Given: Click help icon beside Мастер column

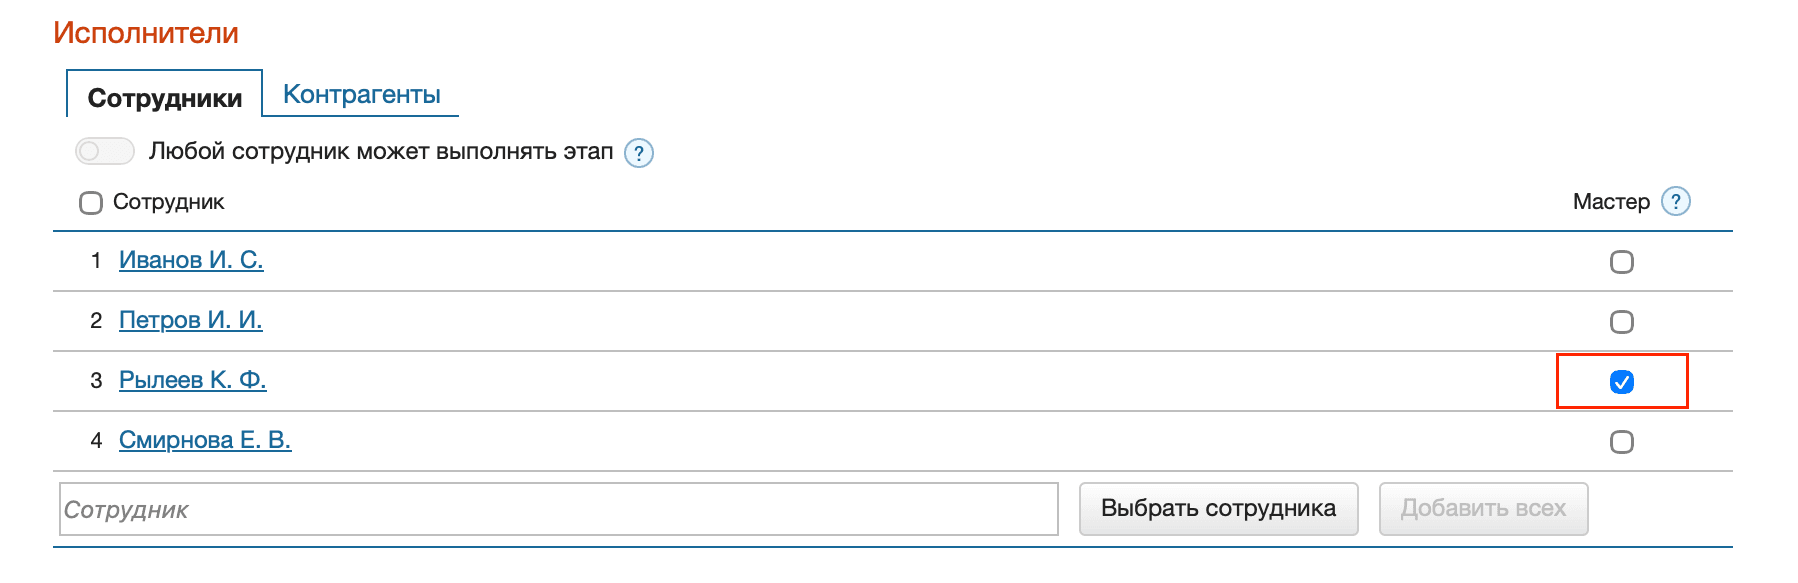Looking at the screenshot, I should click(x=1676, y=201).
